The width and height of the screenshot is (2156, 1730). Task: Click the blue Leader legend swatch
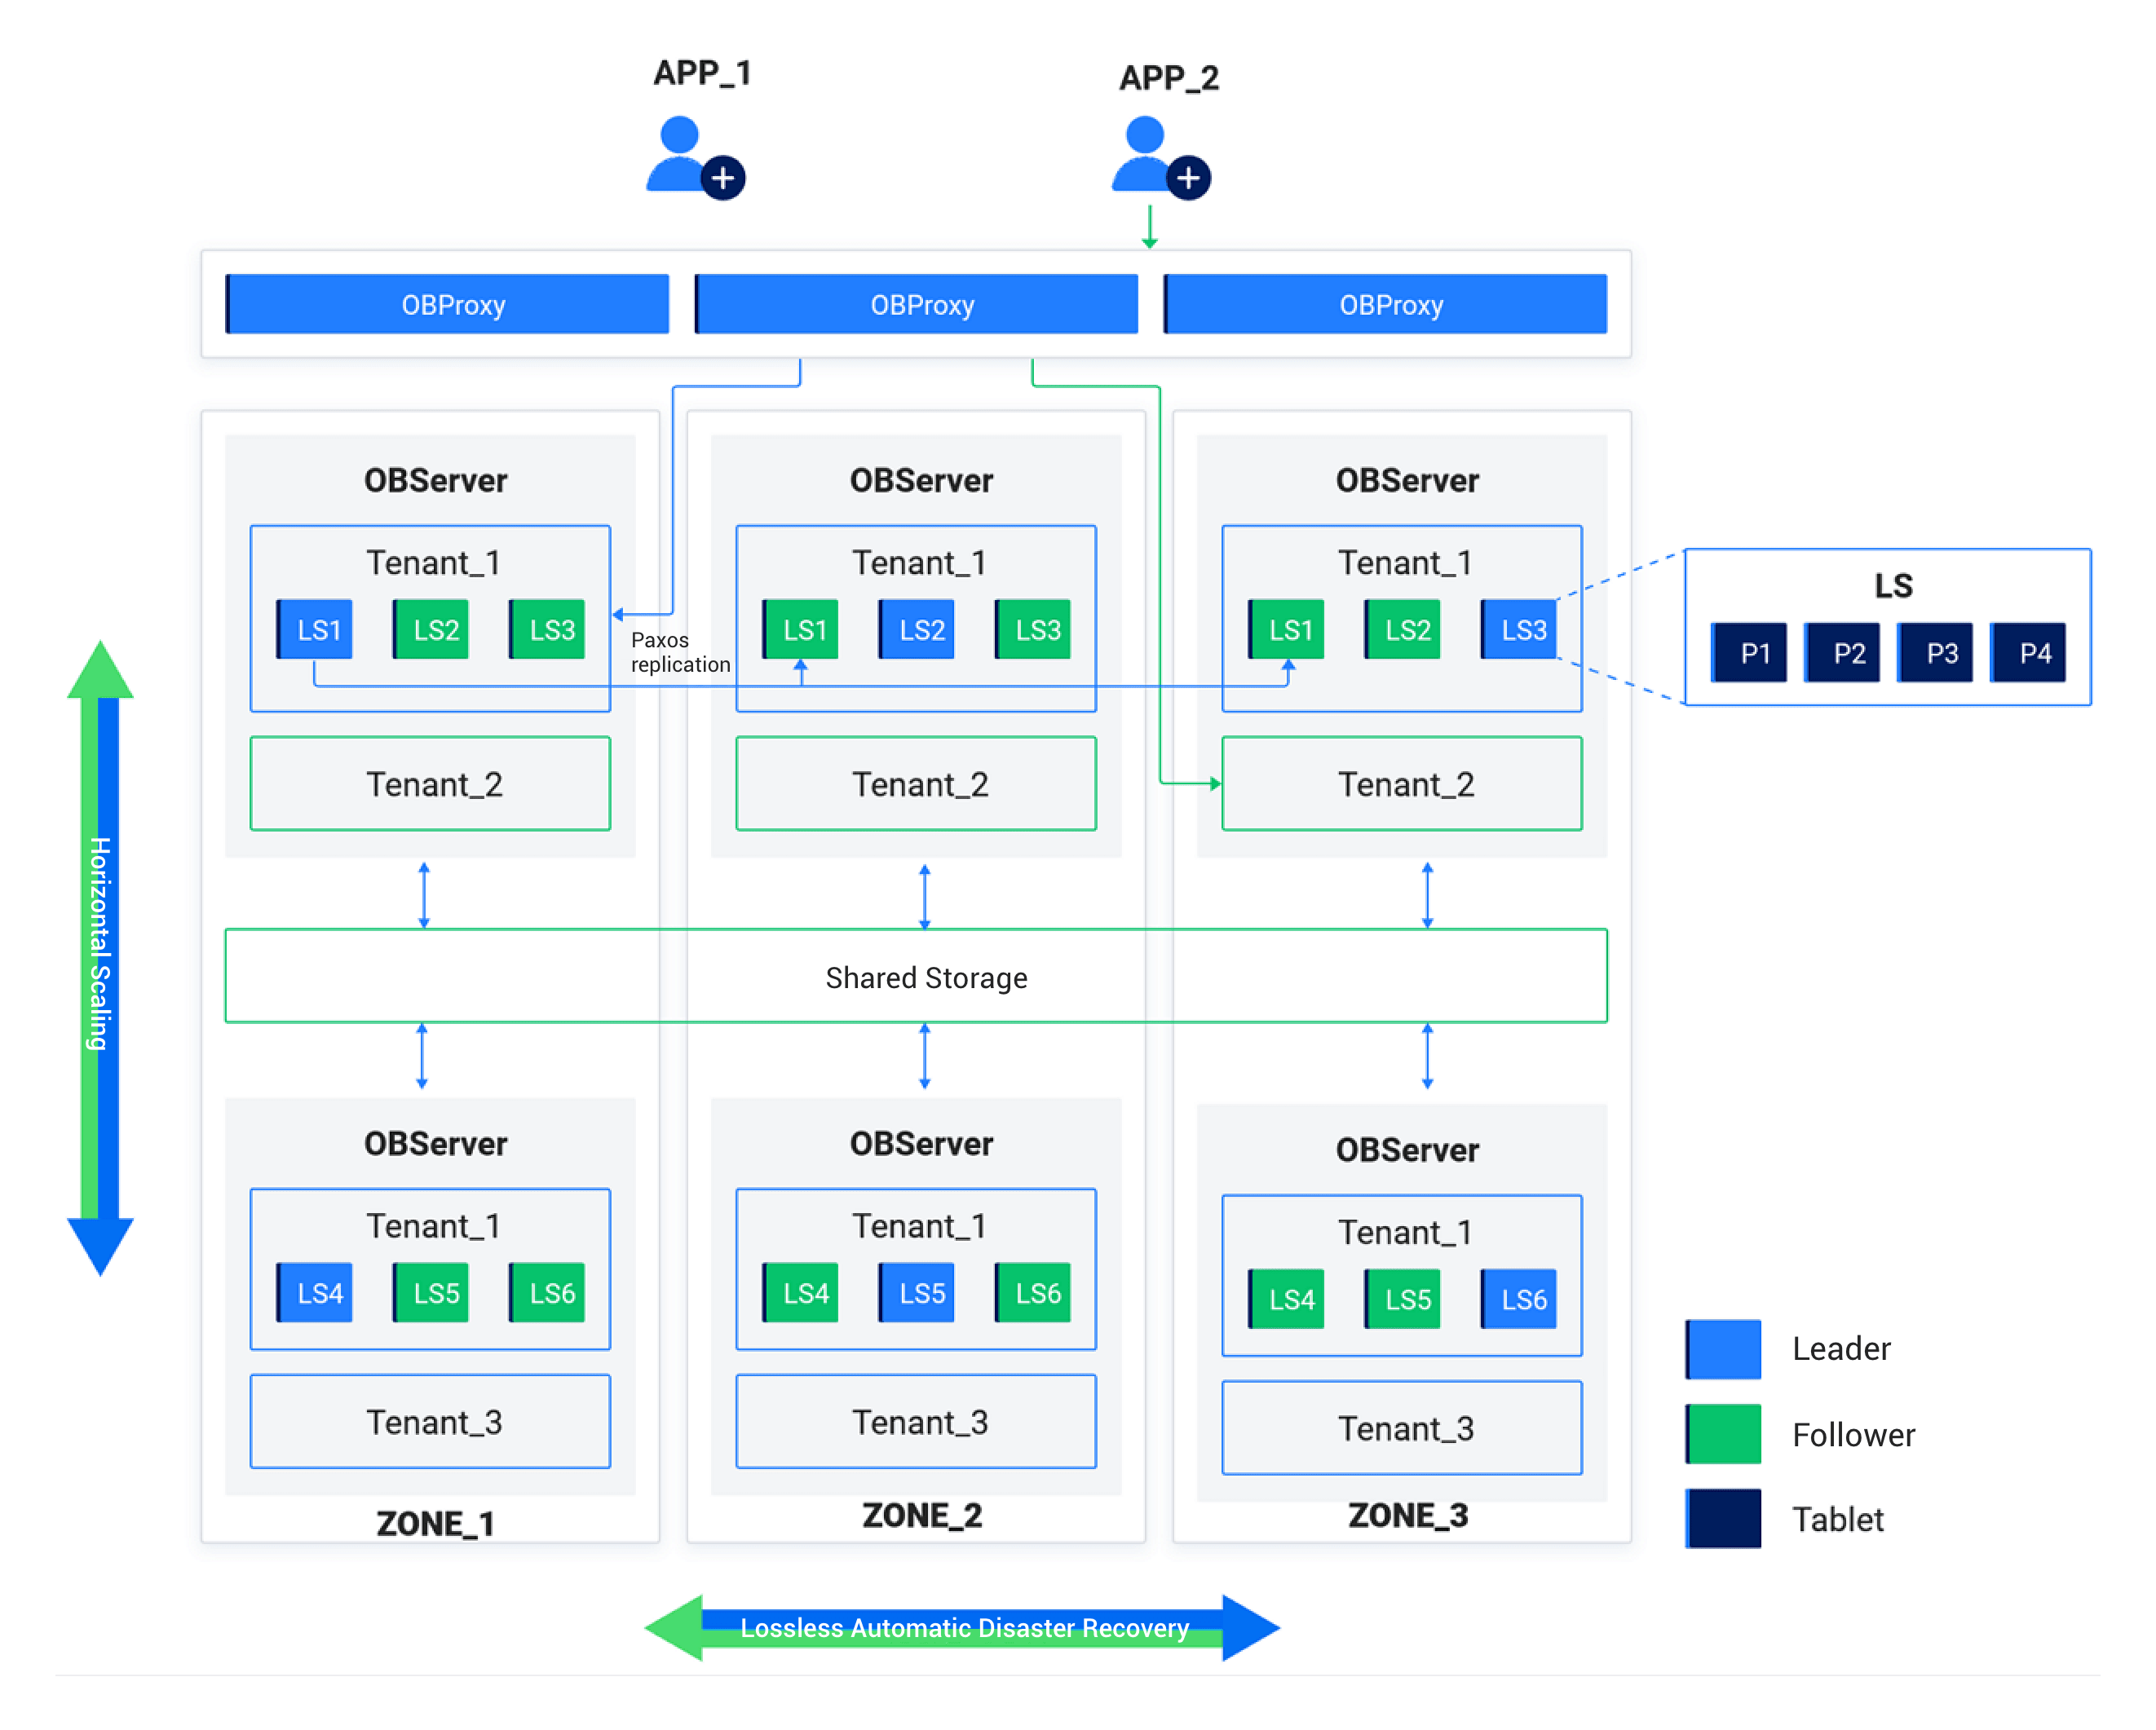coord(1723,1348)
